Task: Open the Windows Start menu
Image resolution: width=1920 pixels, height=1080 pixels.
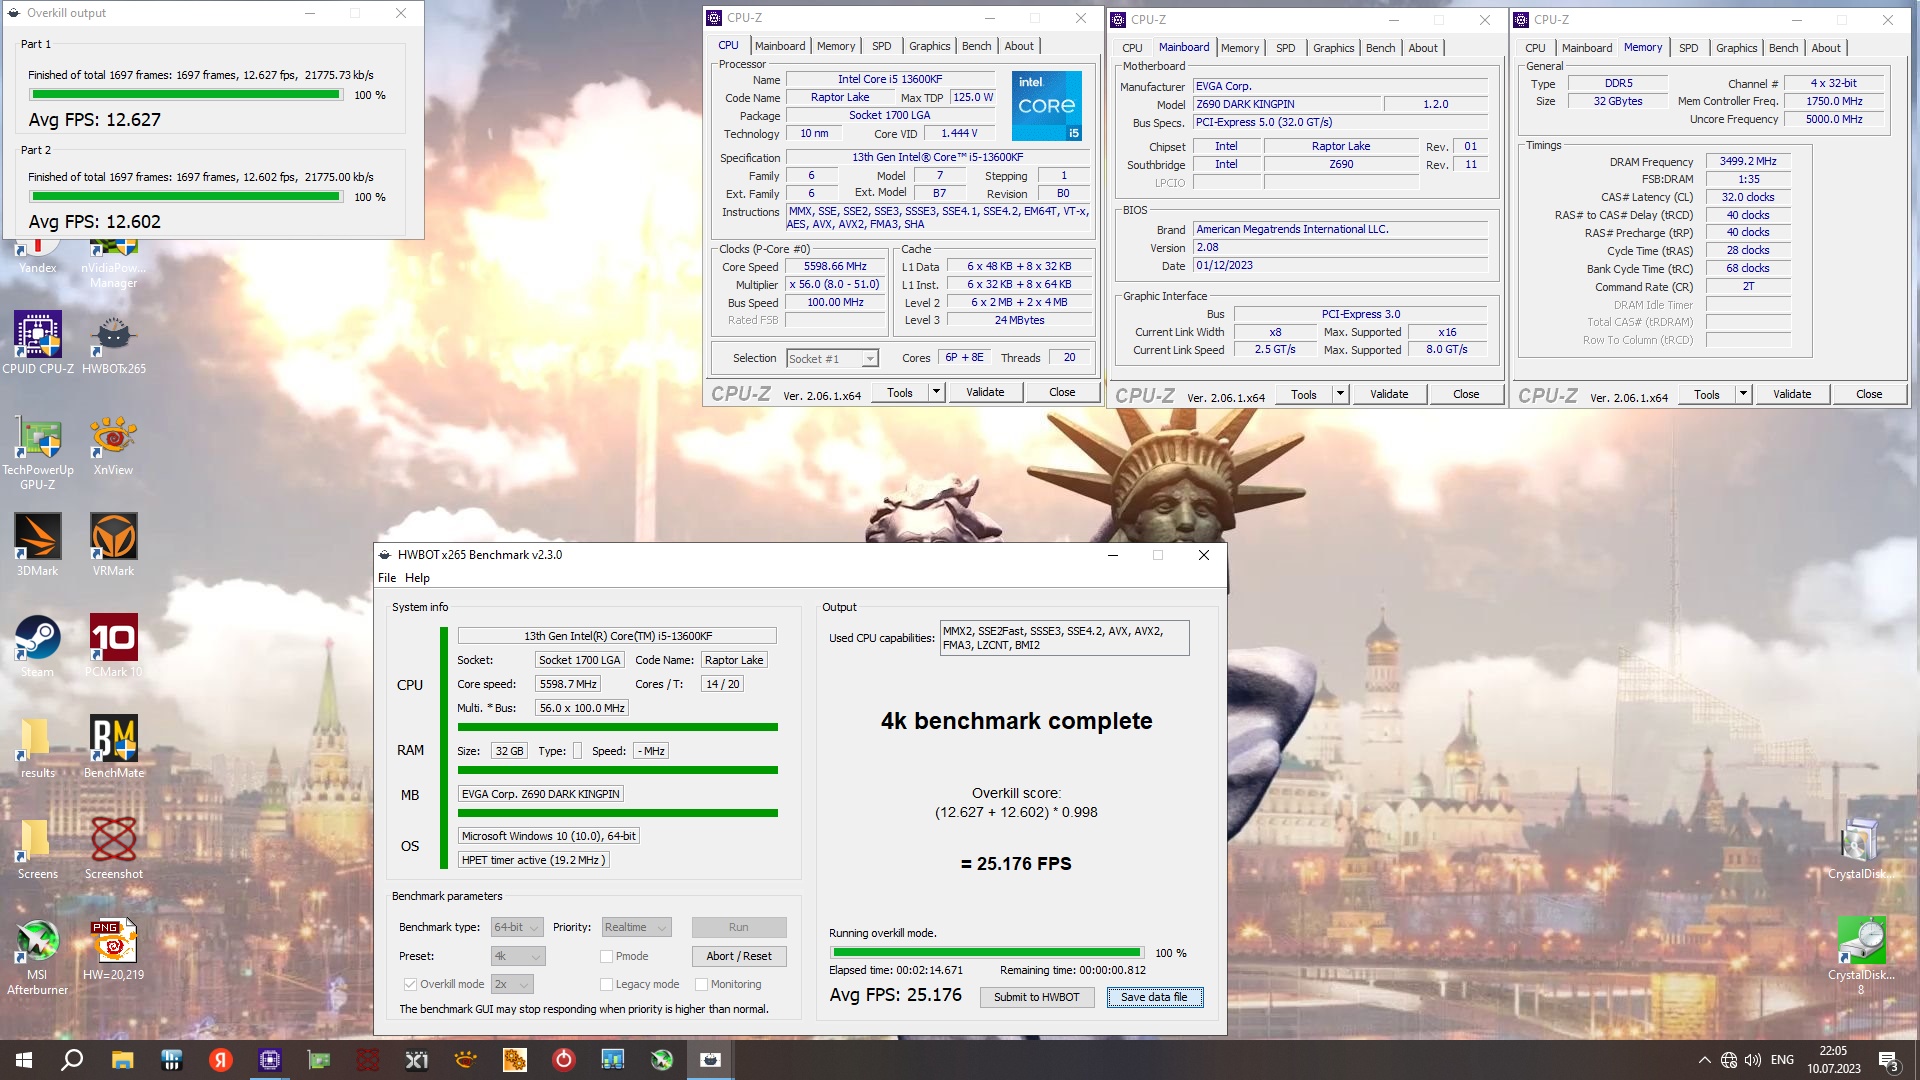Action: point(24,1060)
